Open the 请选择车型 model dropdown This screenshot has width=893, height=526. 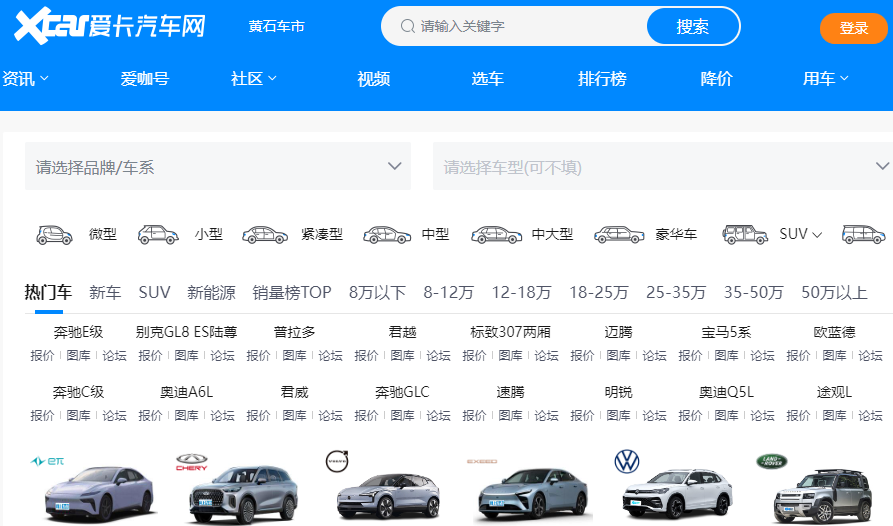click(x=663, y=166)
